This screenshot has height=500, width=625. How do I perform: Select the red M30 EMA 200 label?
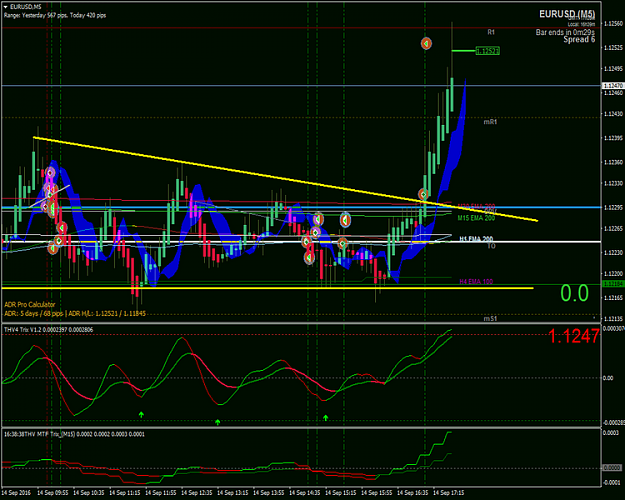[x=476, y=206]
